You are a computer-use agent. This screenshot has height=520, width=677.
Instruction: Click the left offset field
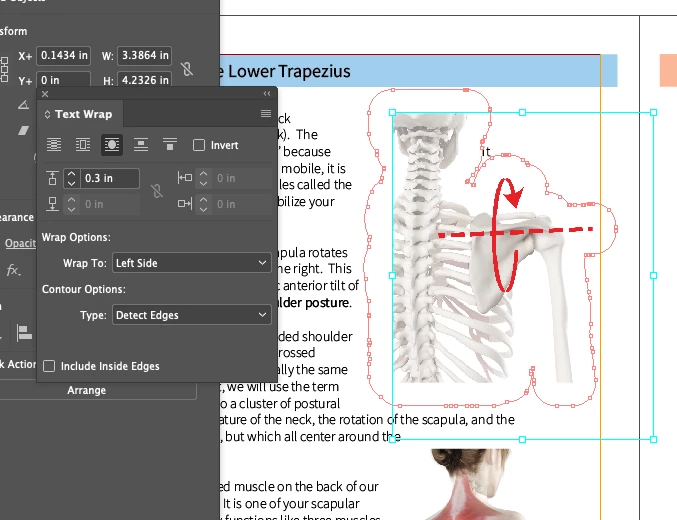coord(242,178)
